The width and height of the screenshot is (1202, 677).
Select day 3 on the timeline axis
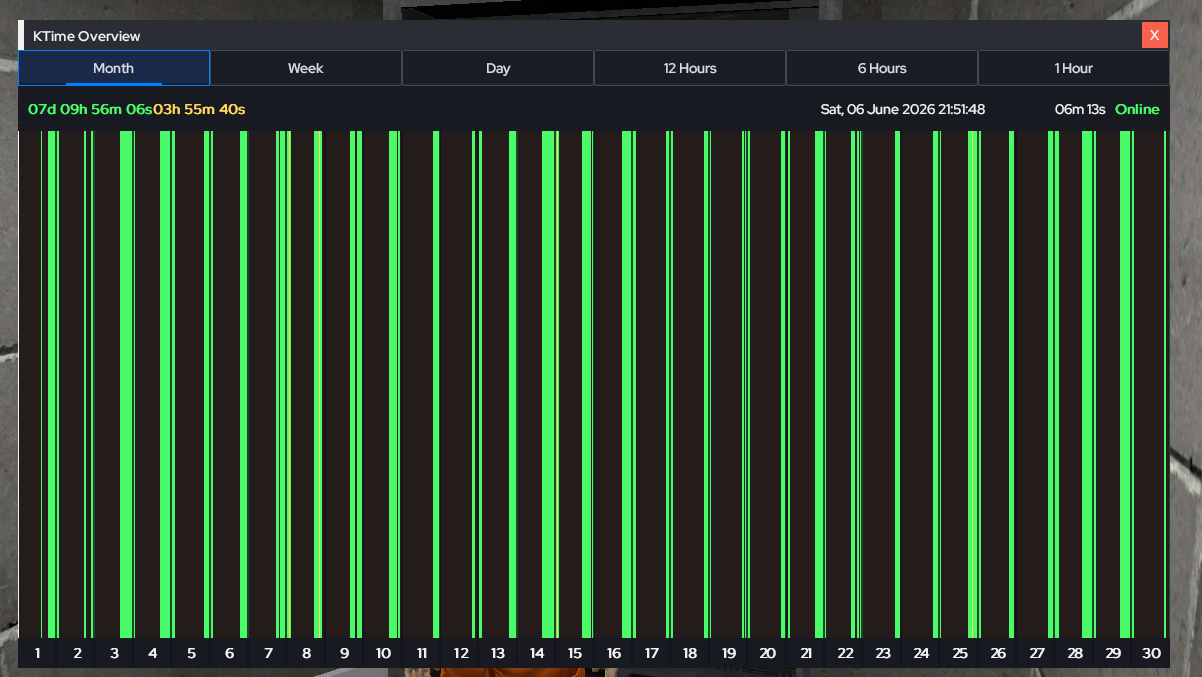(114, 653)
